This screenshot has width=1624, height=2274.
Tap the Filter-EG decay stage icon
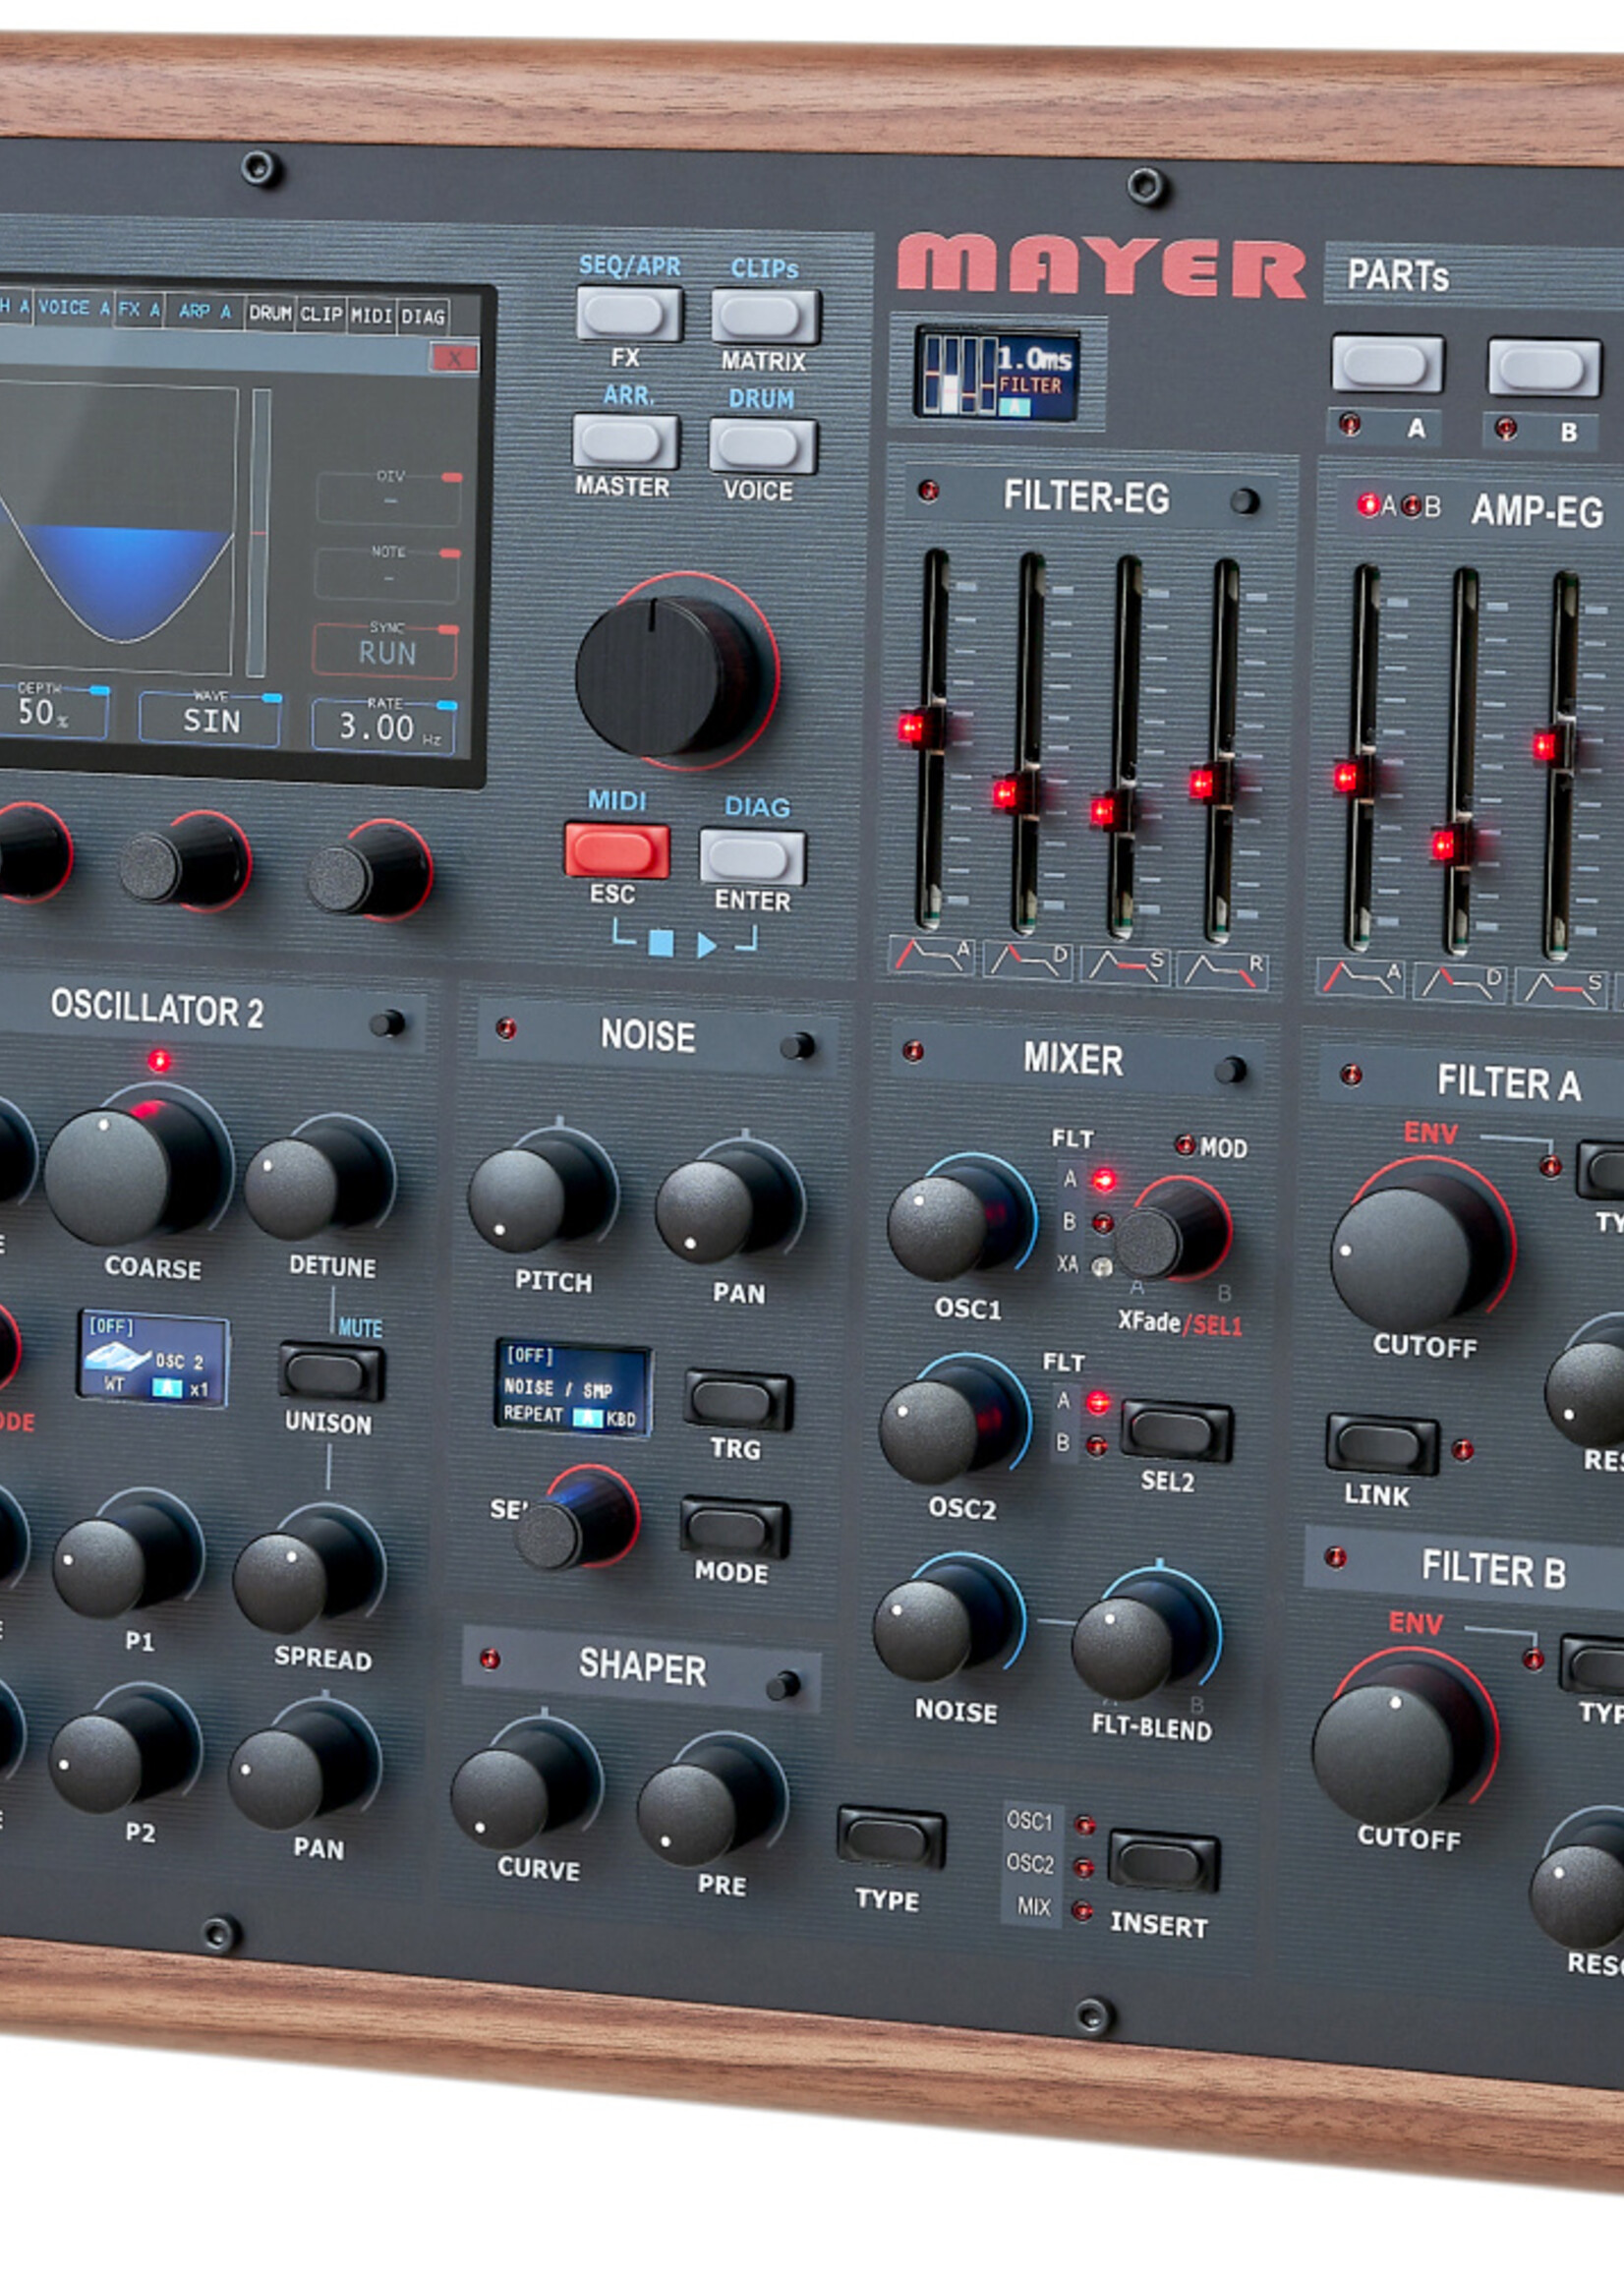pos(1027,961)
